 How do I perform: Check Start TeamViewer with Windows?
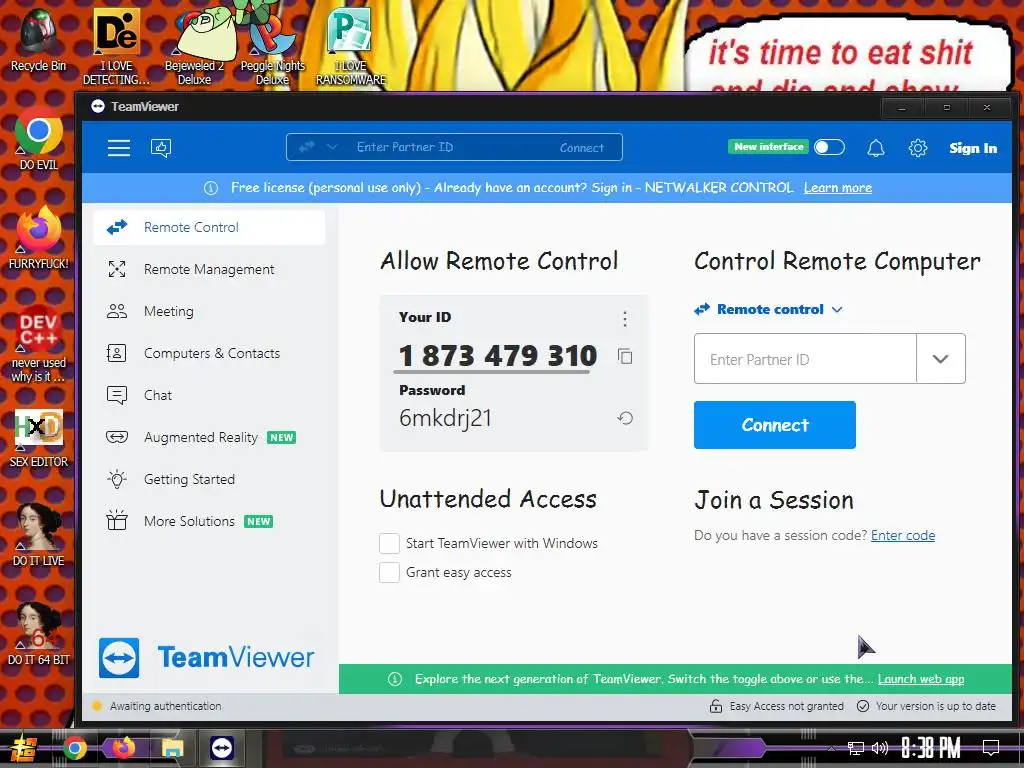tap(389, 543)
